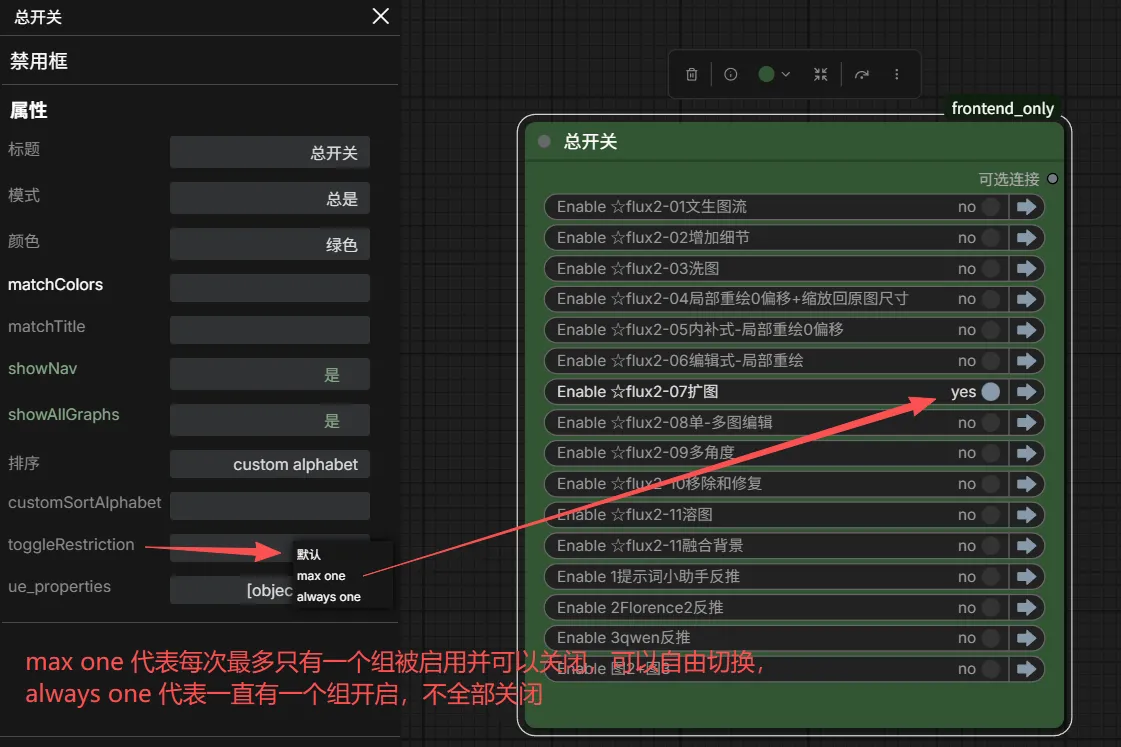Image resolution: width=1121 pixels, height=747 pixels.
Task: Jump to group flux2-01文生图流 via arrow
Action: pos(1027,207)
